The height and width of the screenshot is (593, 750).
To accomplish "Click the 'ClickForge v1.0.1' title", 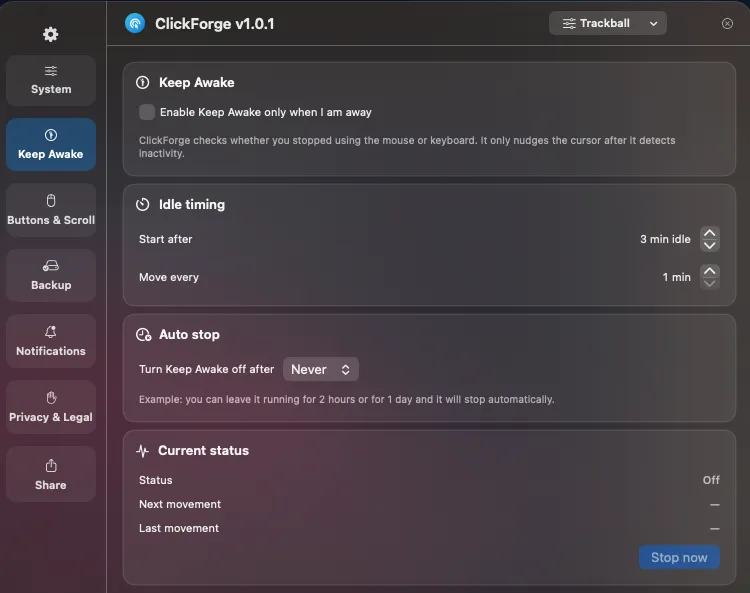I will click(x=215, y=24).
